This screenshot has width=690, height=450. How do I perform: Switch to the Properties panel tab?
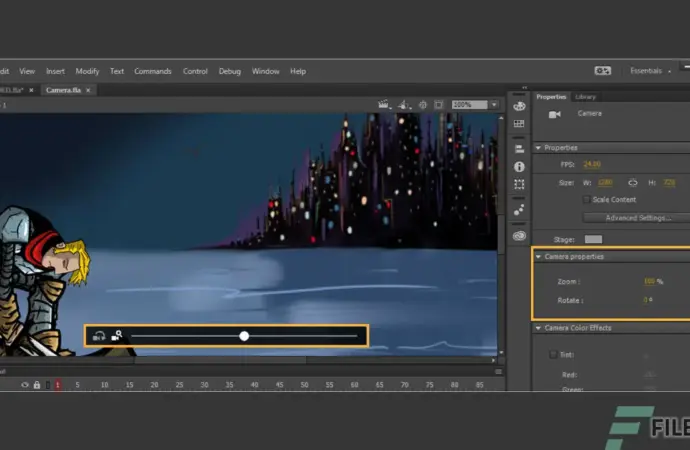[551, 97]
